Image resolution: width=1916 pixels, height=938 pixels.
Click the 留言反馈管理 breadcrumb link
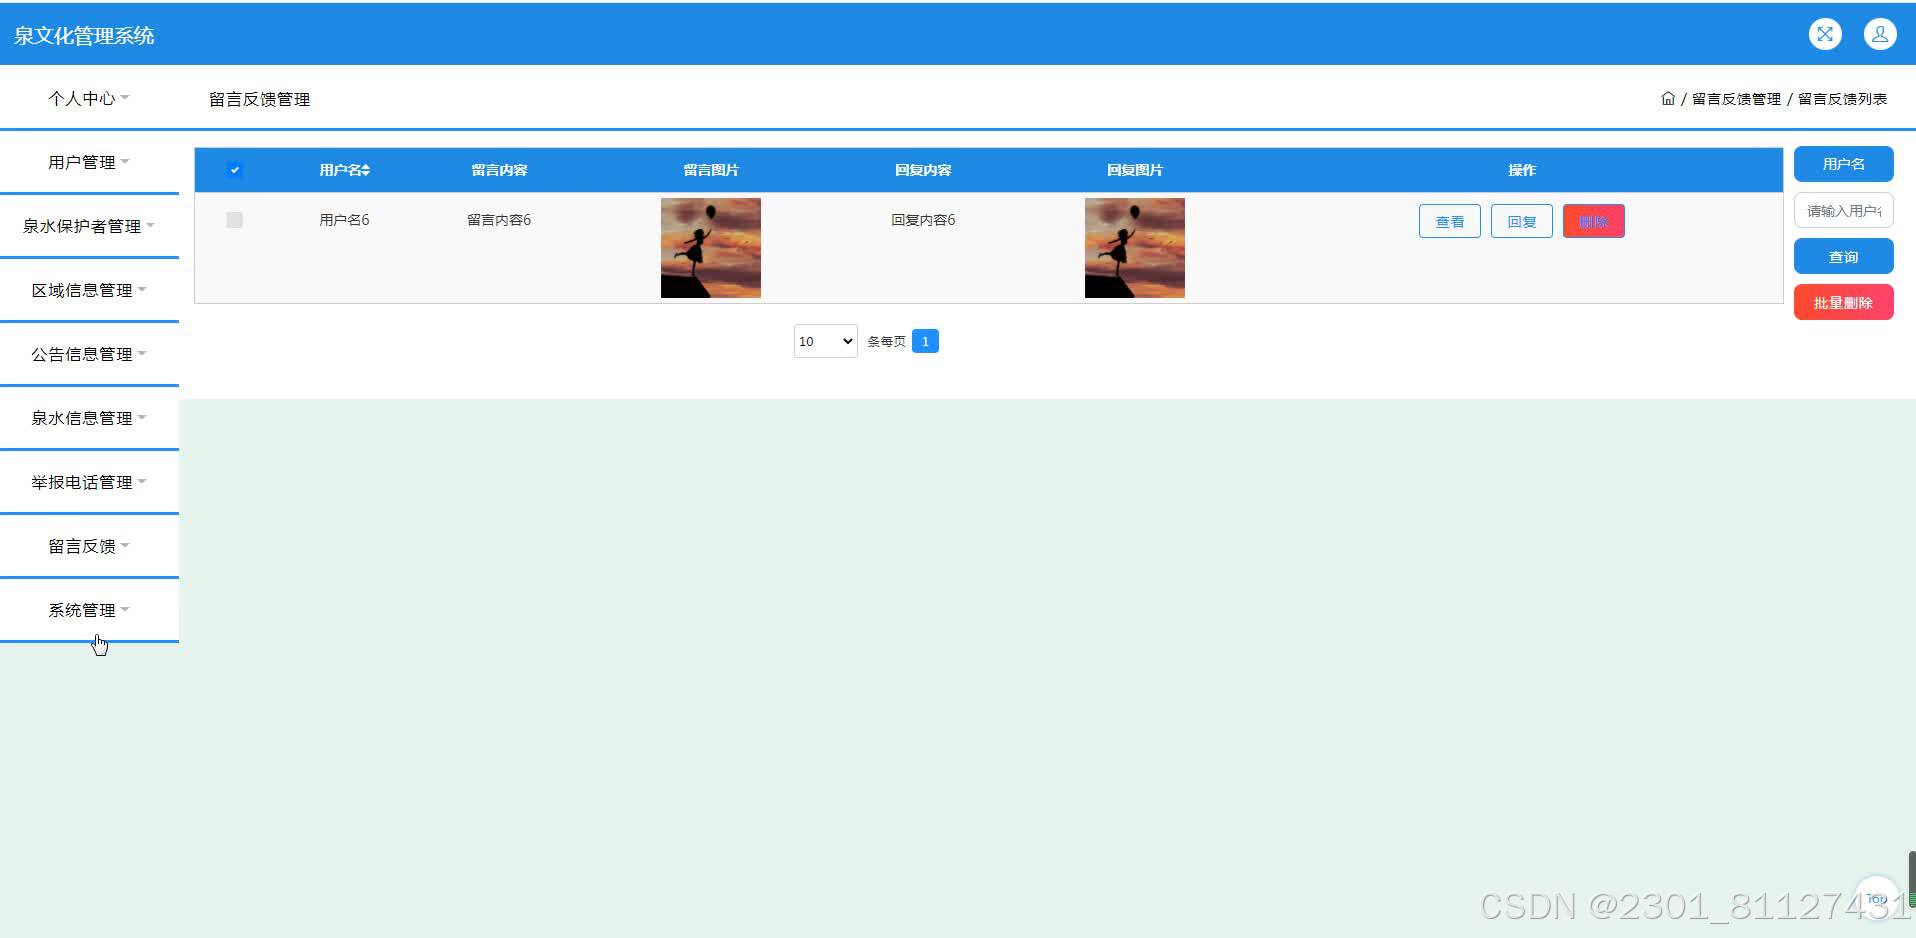(x=1736, y=98)
